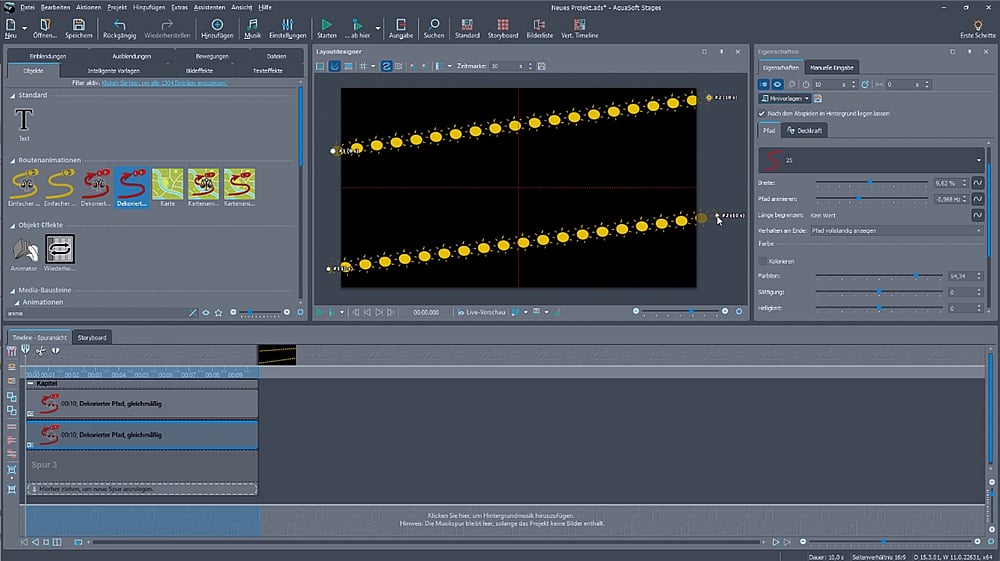Switch to the Storyboard tab

coord(92,338)
